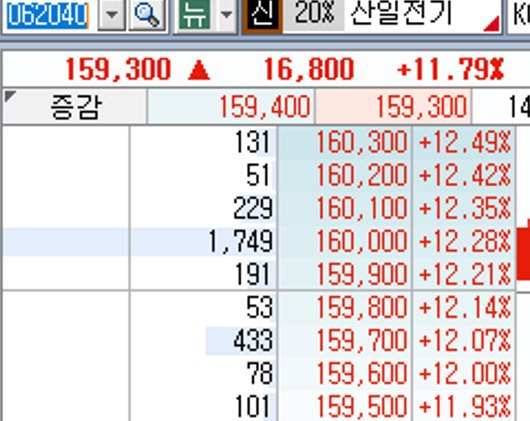
Task: Click percentage +12.14%
Action: click(x=464, y=307)
